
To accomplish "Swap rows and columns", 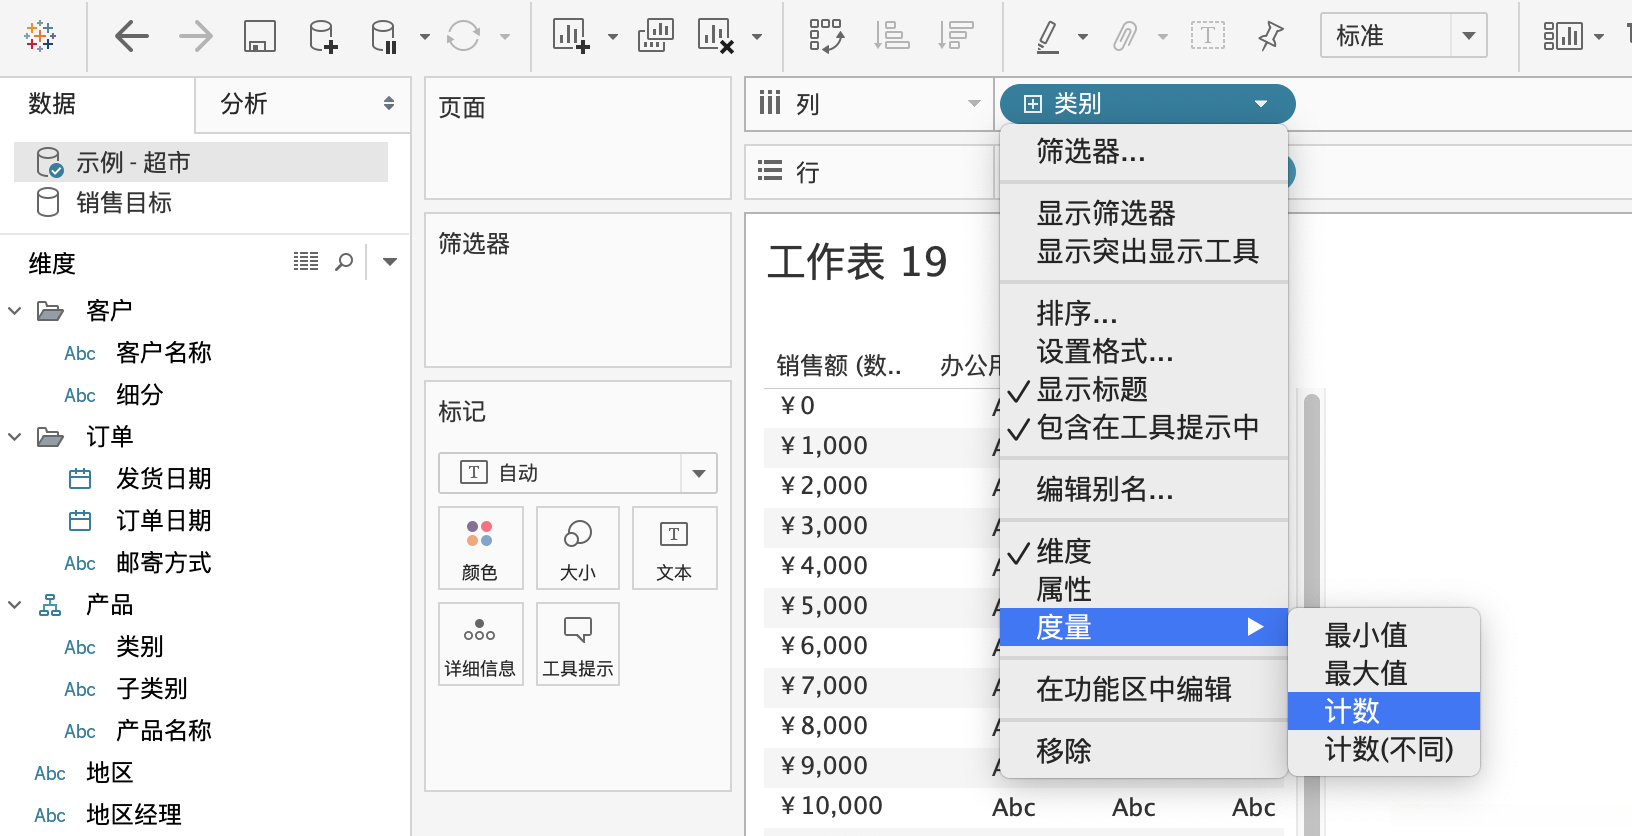I will (x=827, y=36).
